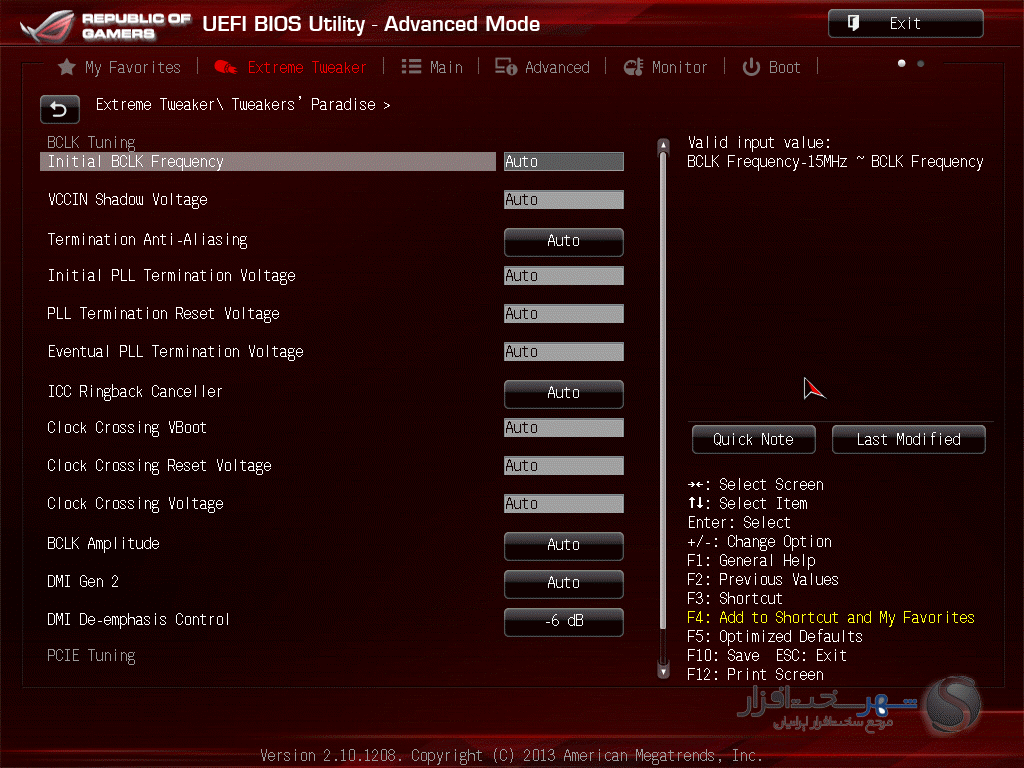Open BCLK Amplitude Auto dropdown
This screenshot has width=1024, height=768.
point(564,545)
